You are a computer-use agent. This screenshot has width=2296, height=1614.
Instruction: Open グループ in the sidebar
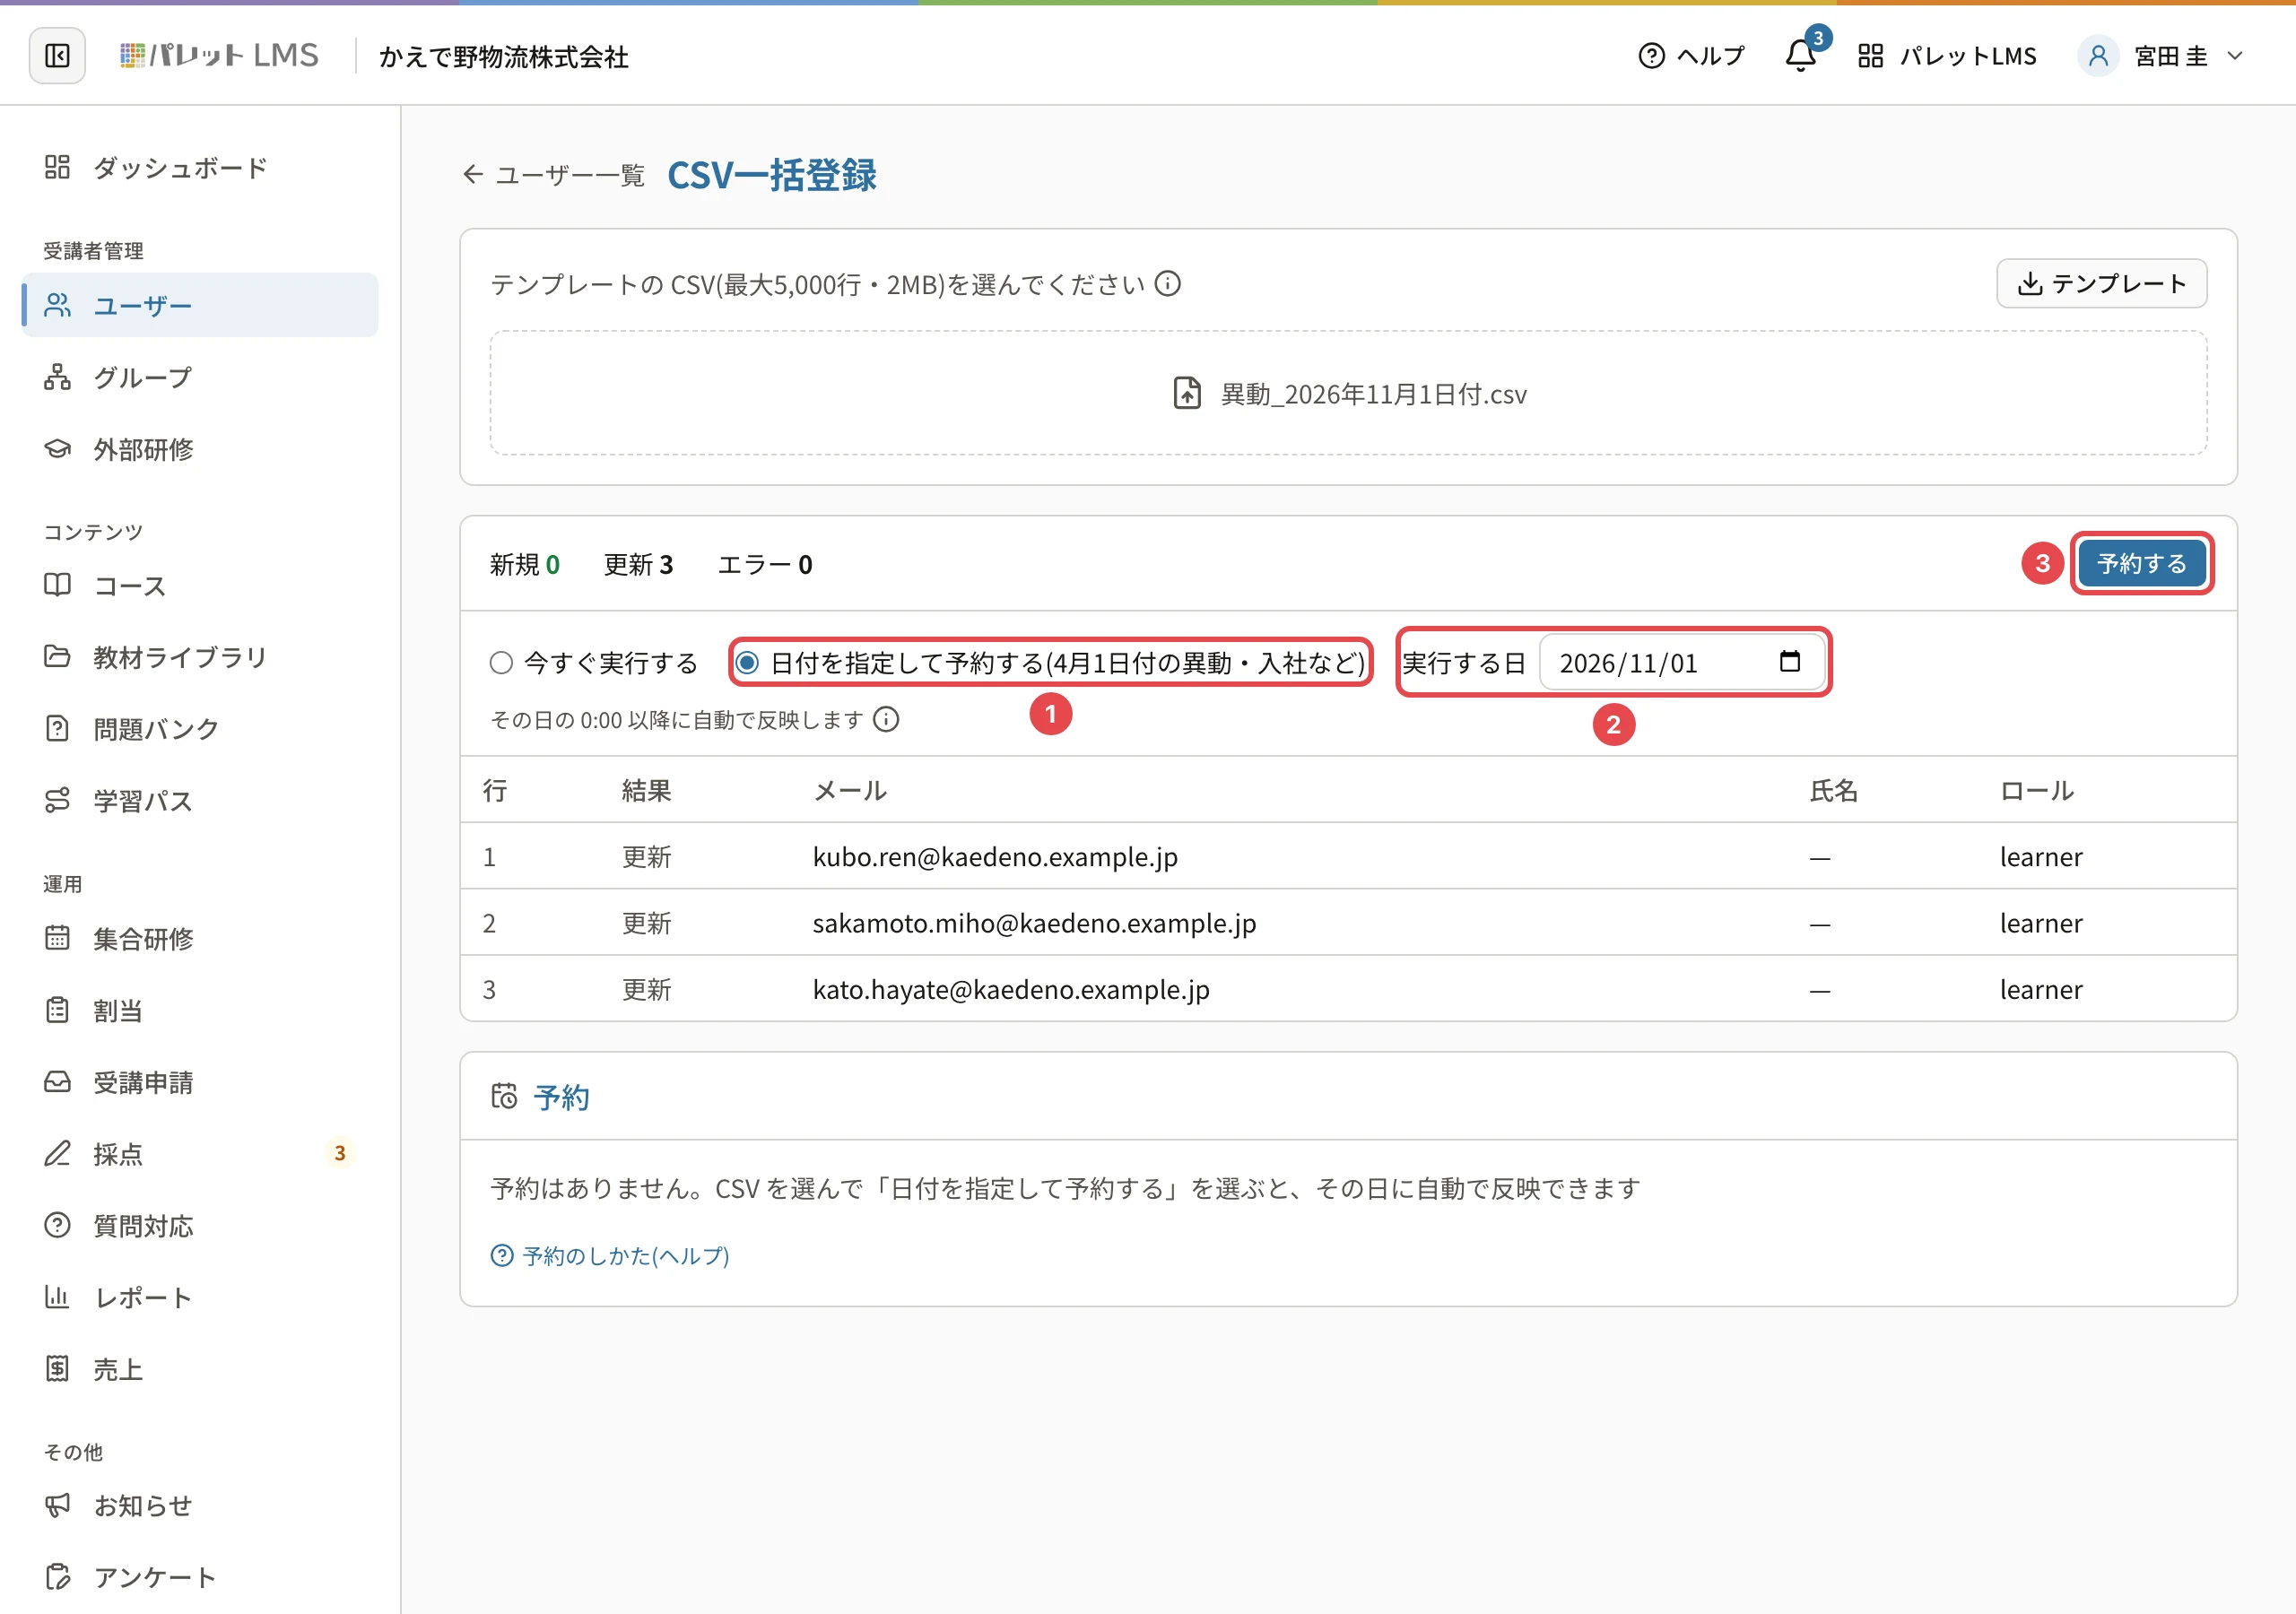pyautogui.click(x=200, y=377)
